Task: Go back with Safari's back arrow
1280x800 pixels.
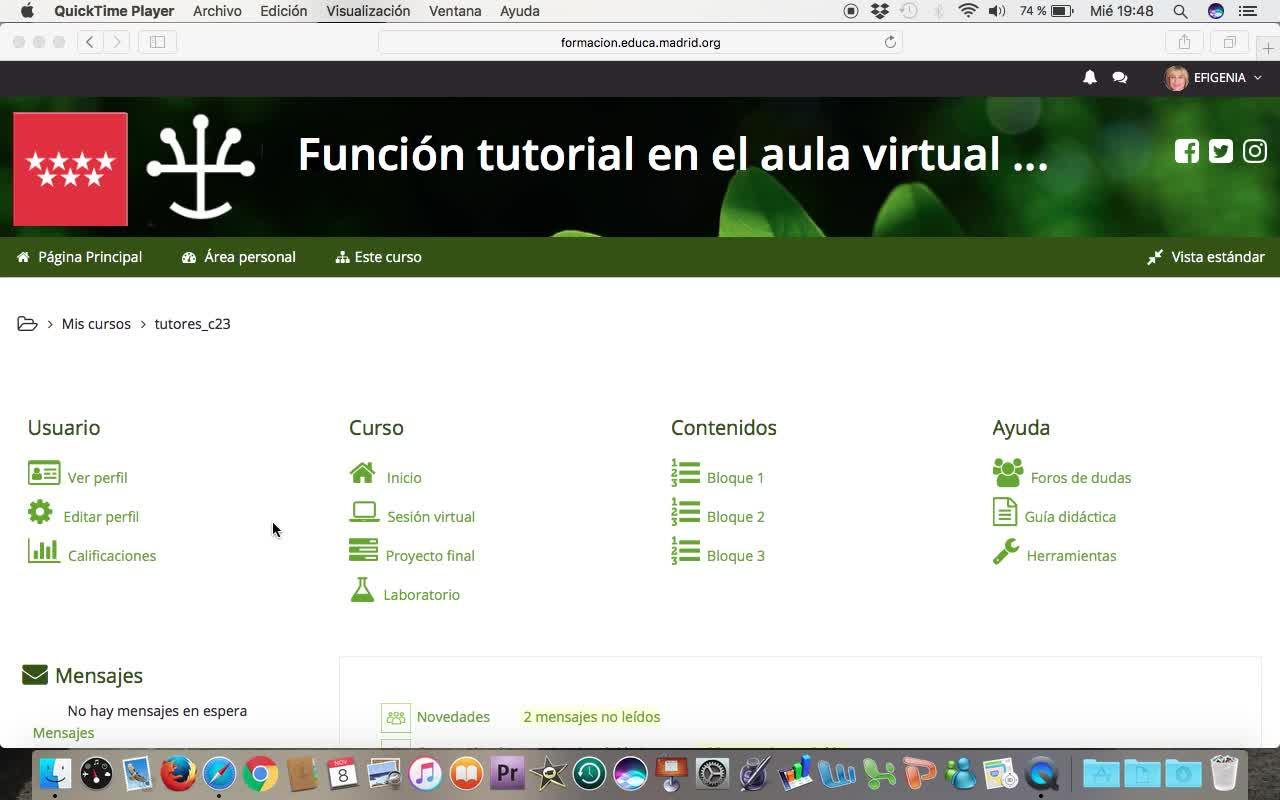Action: coord(90,42)
